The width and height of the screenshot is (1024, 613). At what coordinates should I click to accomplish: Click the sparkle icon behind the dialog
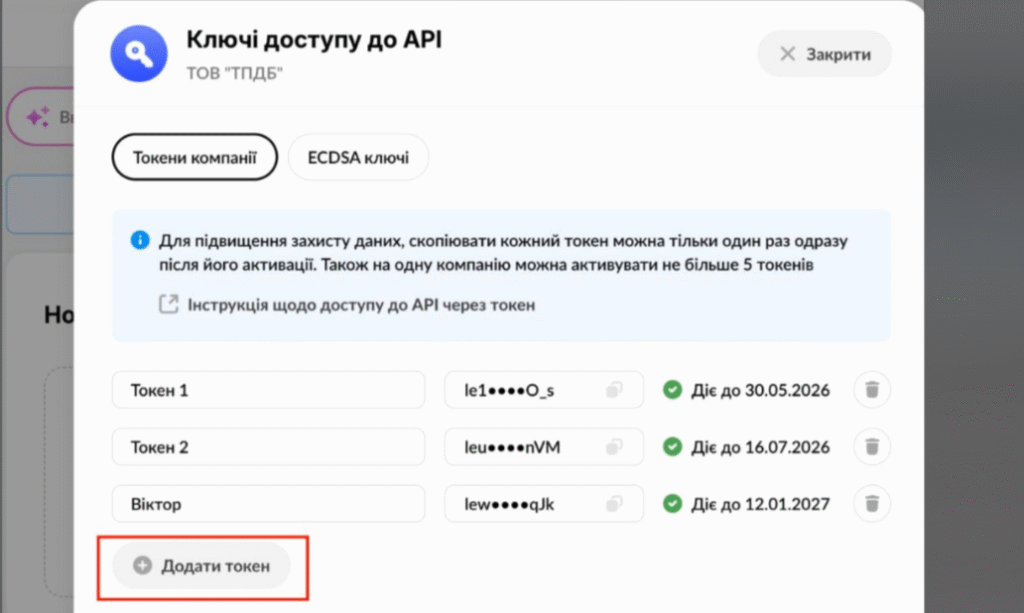38,118
